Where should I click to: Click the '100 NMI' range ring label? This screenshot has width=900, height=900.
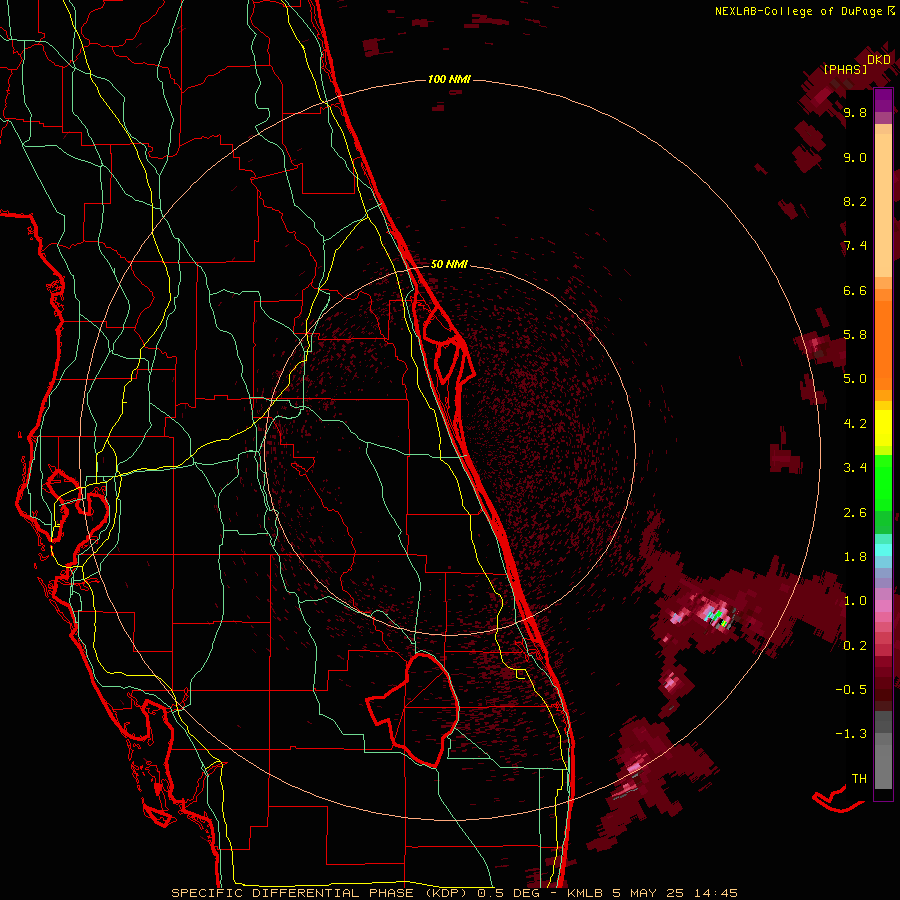tap(449, 79)
